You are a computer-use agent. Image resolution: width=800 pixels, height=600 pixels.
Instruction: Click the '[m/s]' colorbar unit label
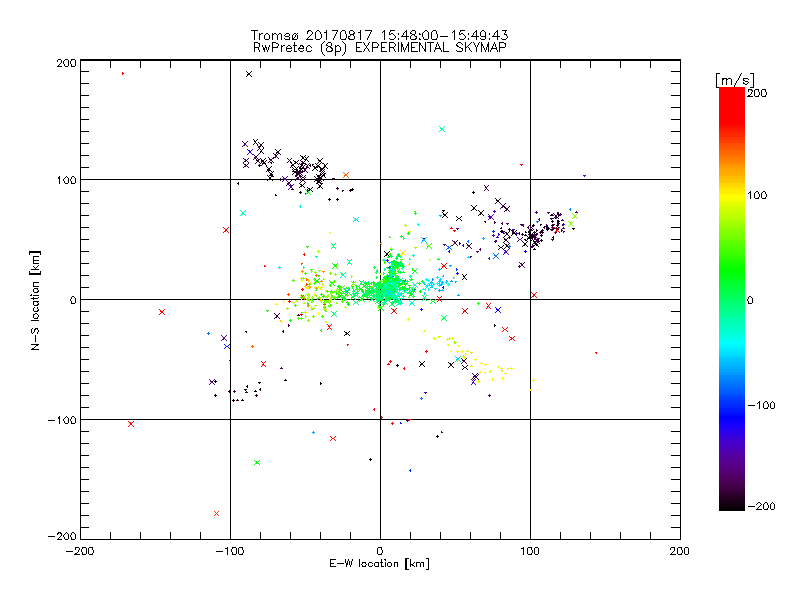[x=735, y=80]
